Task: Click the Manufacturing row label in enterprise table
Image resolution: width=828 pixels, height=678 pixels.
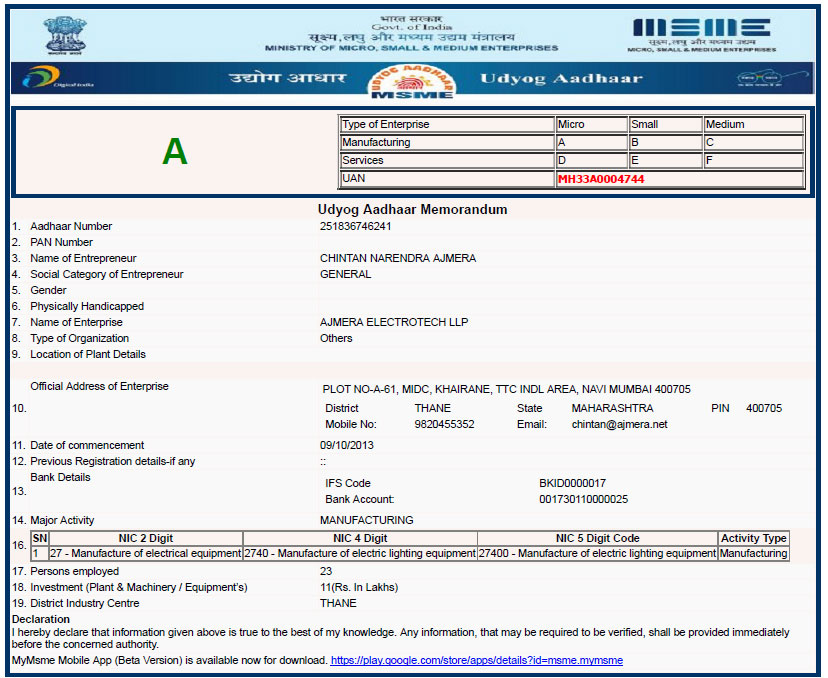Action: tap(447, 142)
